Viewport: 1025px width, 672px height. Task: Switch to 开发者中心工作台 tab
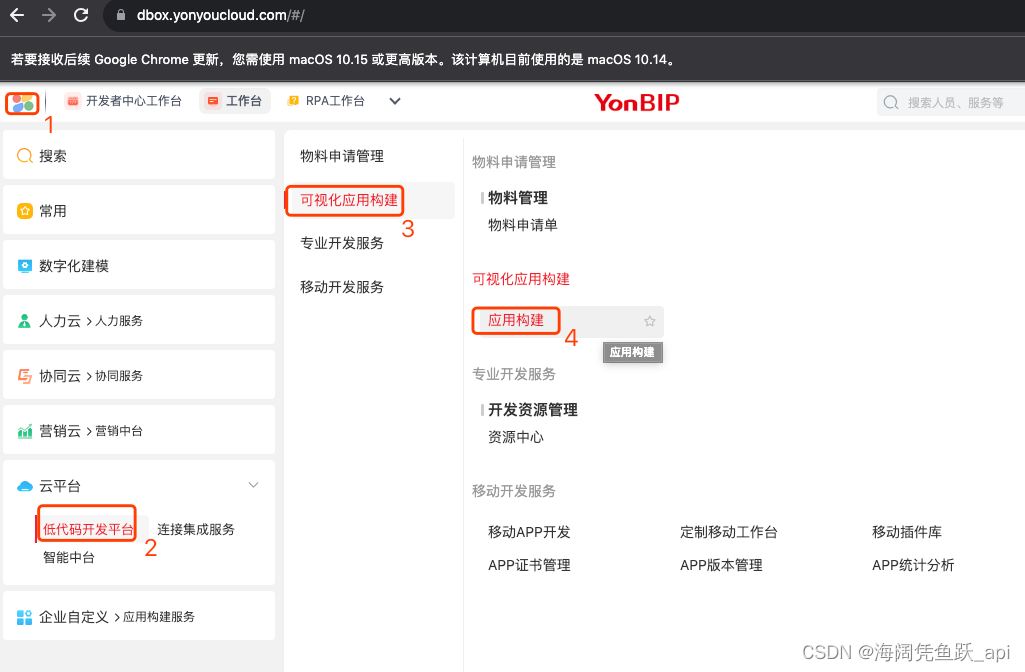[124, 101]
